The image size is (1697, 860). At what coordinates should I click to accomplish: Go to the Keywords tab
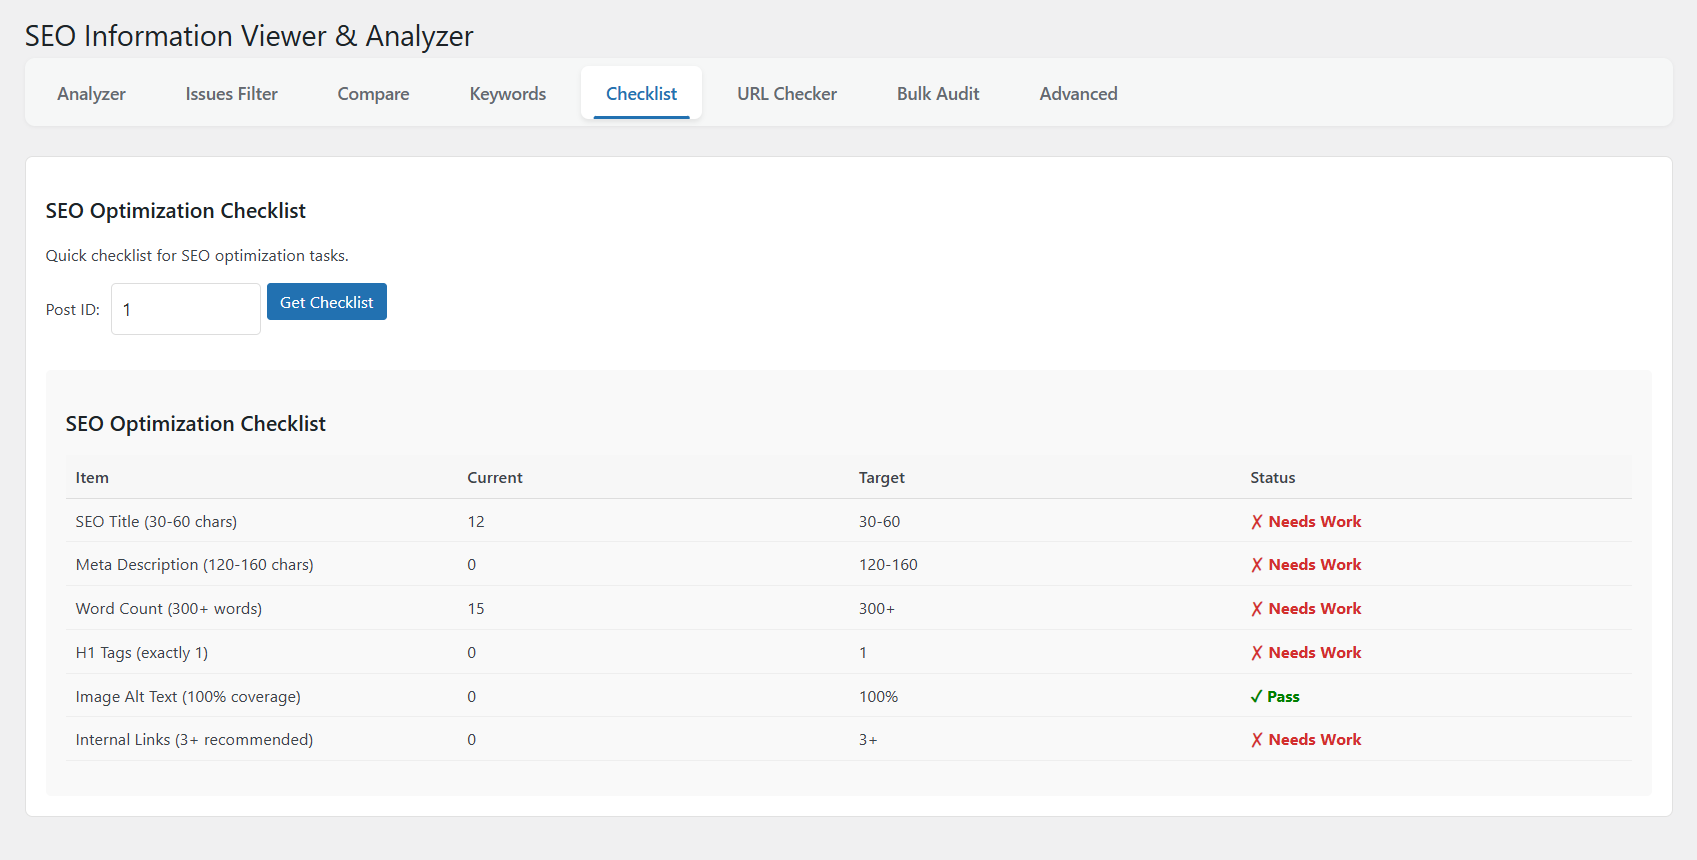pyautogui.click(x=508, y=93)
